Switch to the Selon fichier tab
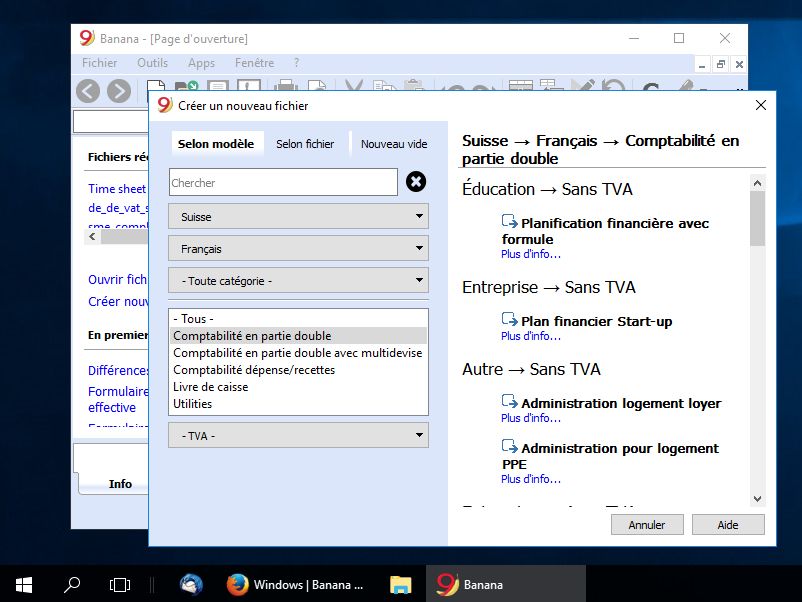Image resolution: width=802 pixels, height=602 pixels. pyautogui.click(x=305, y=144)
